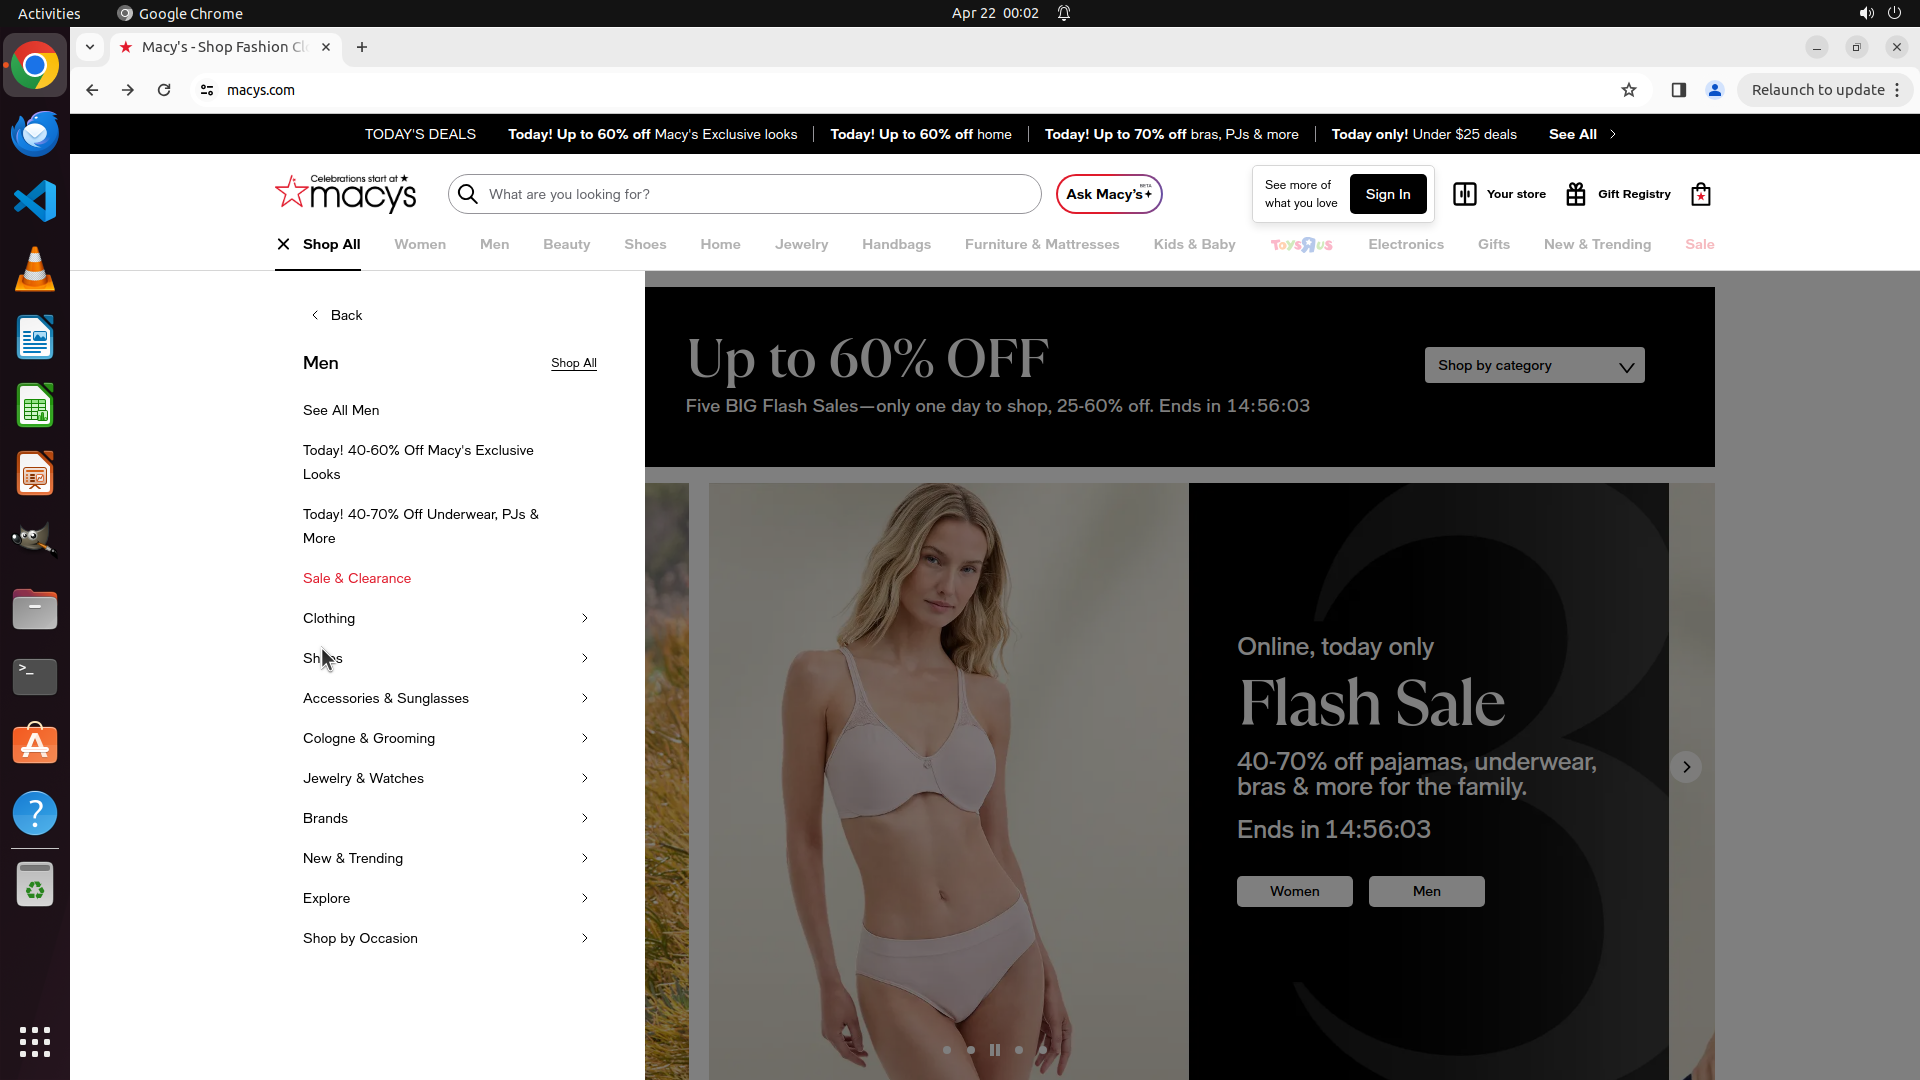
Task: Click the Gift Registry gift icon
Action: coord(1576,194)
